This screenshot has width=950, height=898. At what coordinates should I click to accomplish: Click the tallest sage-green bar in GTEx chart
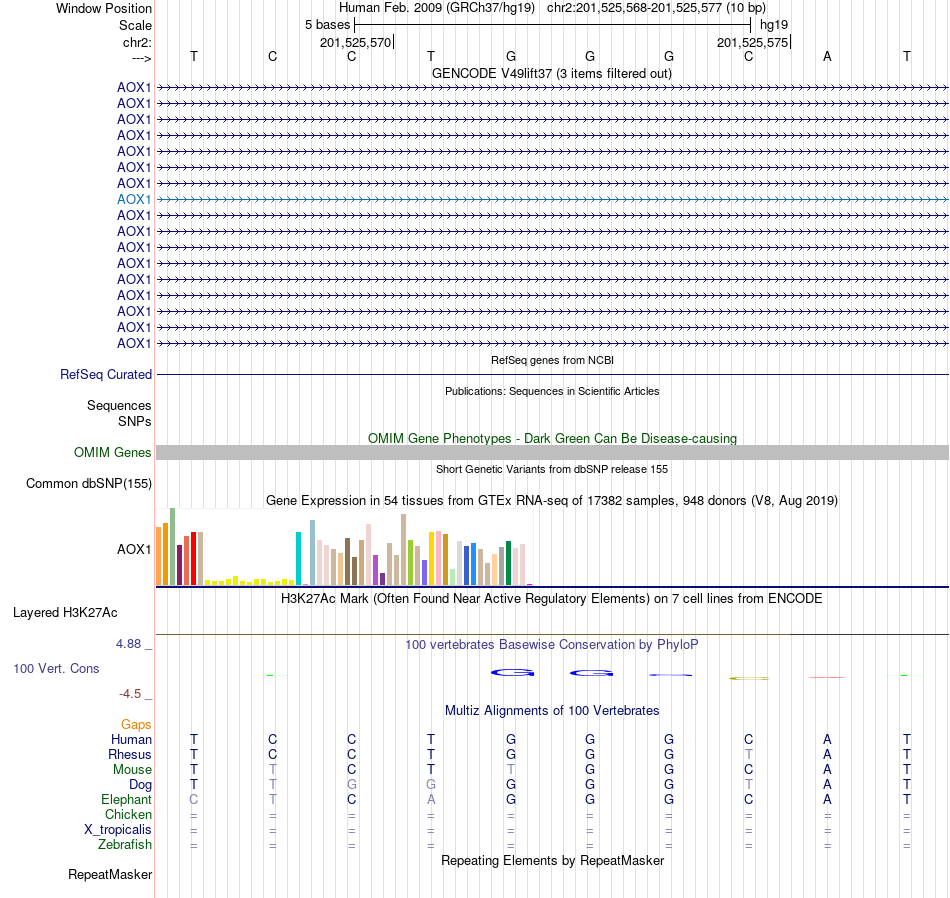(x=173, y=547)
